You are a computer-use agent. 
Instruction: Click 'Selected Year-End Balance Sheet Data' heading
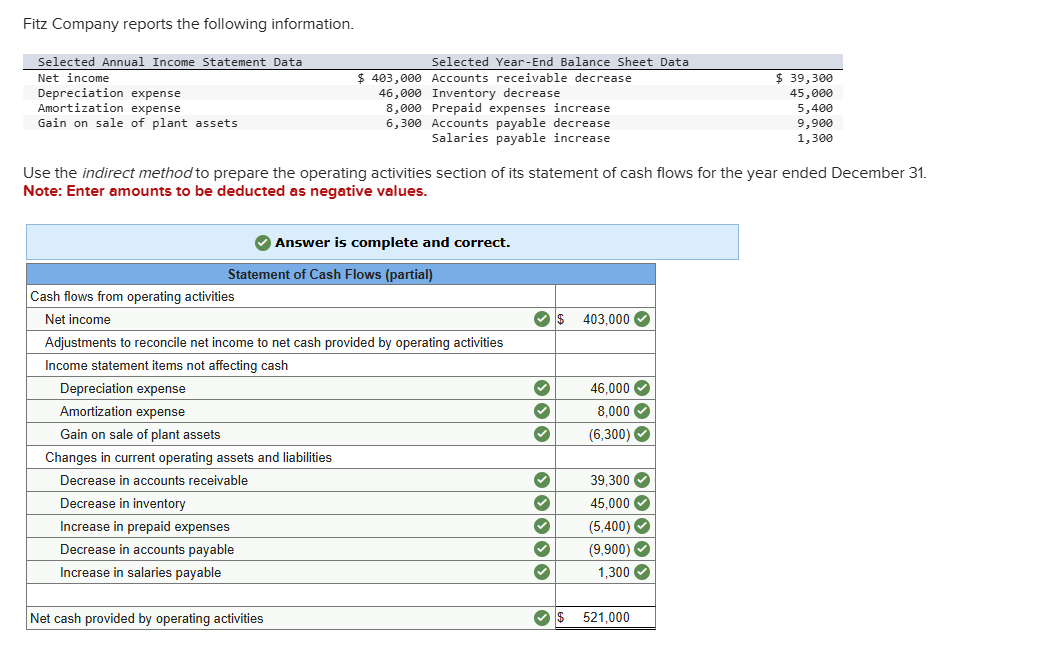(x=560, y=62)
